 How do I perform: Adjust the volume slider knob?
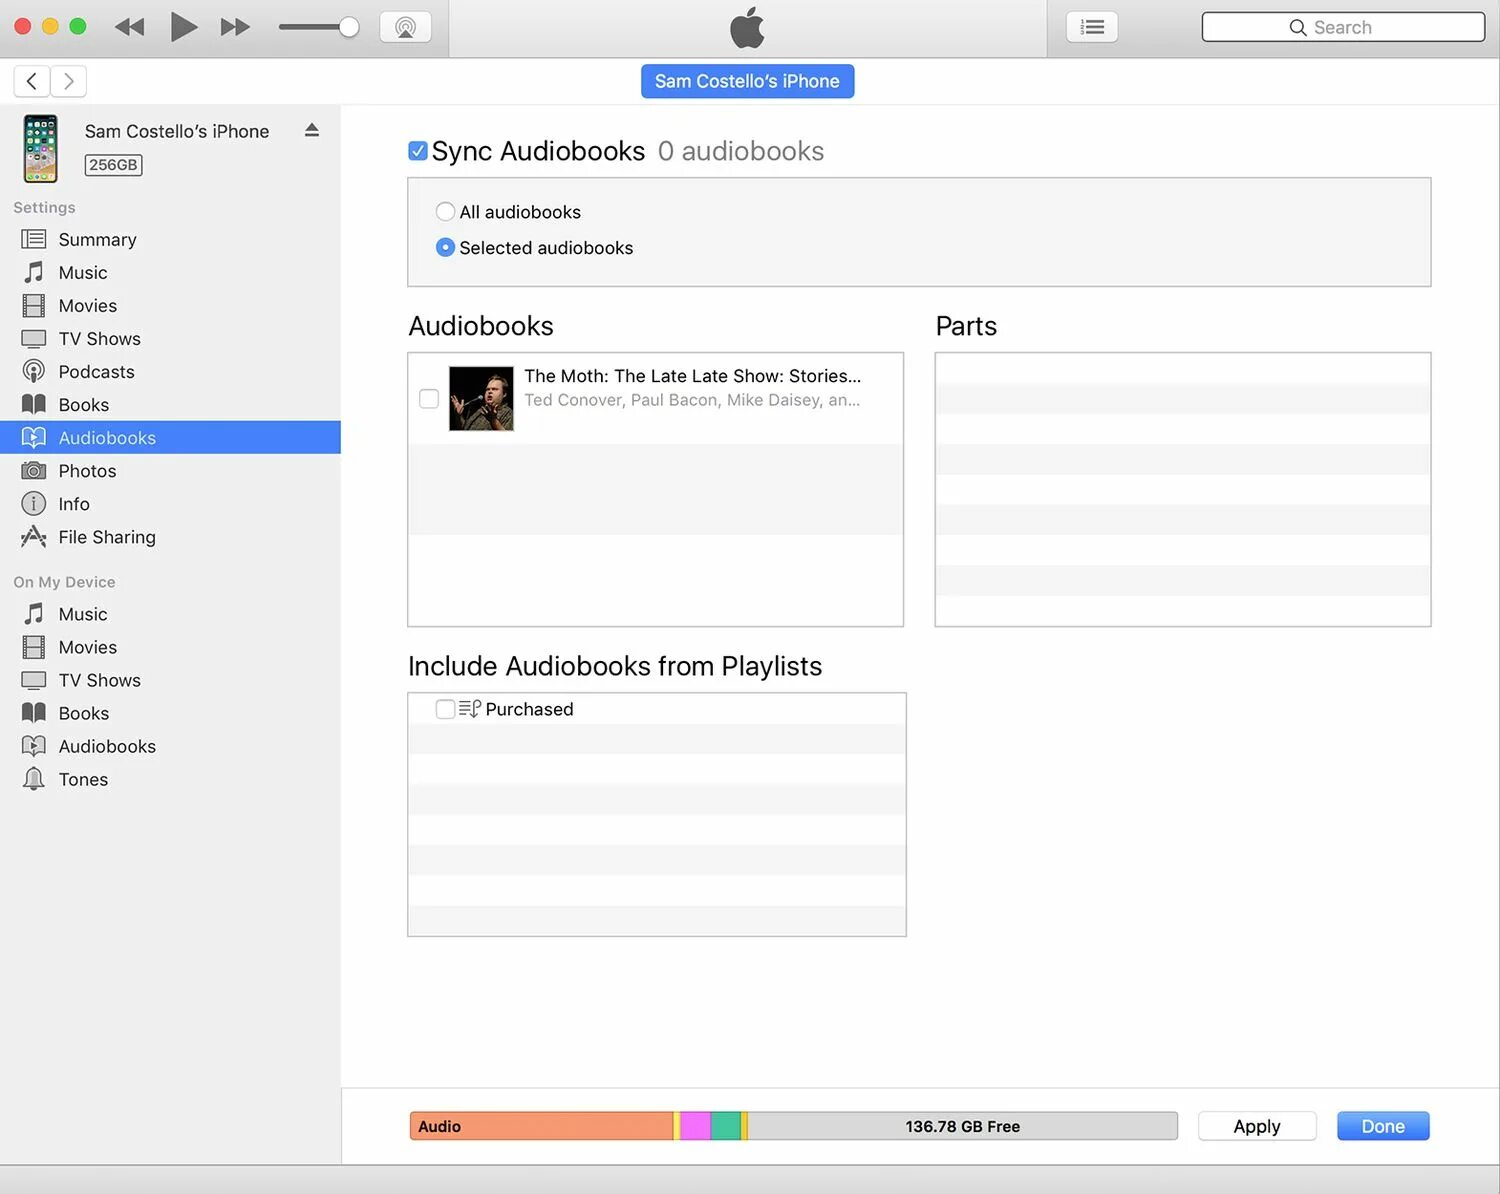pos(348,27)
